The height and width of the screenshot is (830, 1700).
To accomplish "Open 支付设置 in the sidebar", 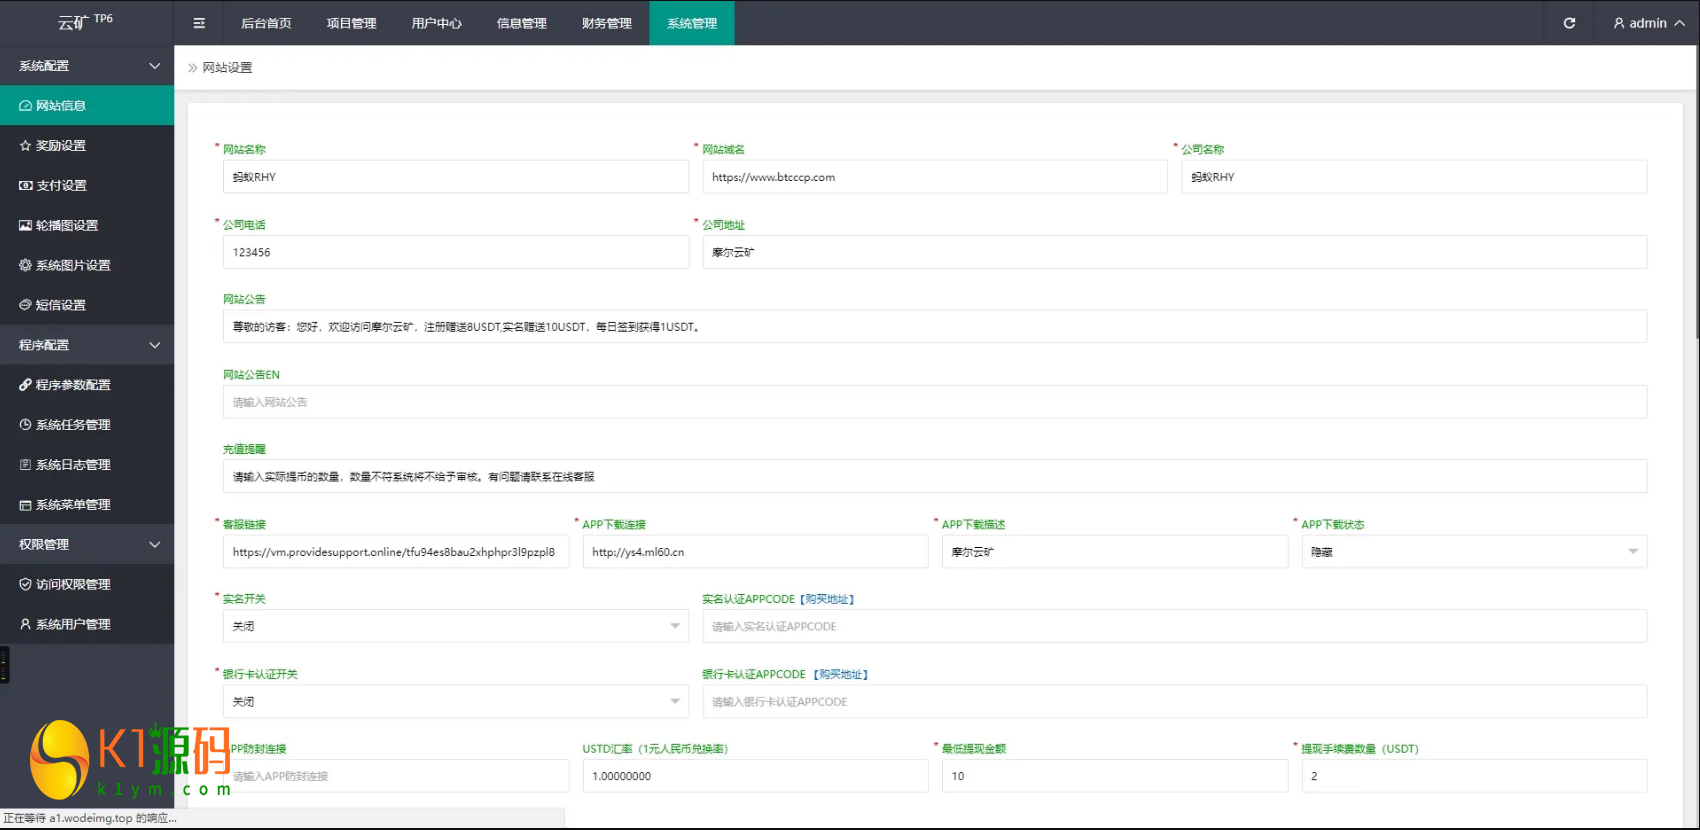I will (60, 185).
